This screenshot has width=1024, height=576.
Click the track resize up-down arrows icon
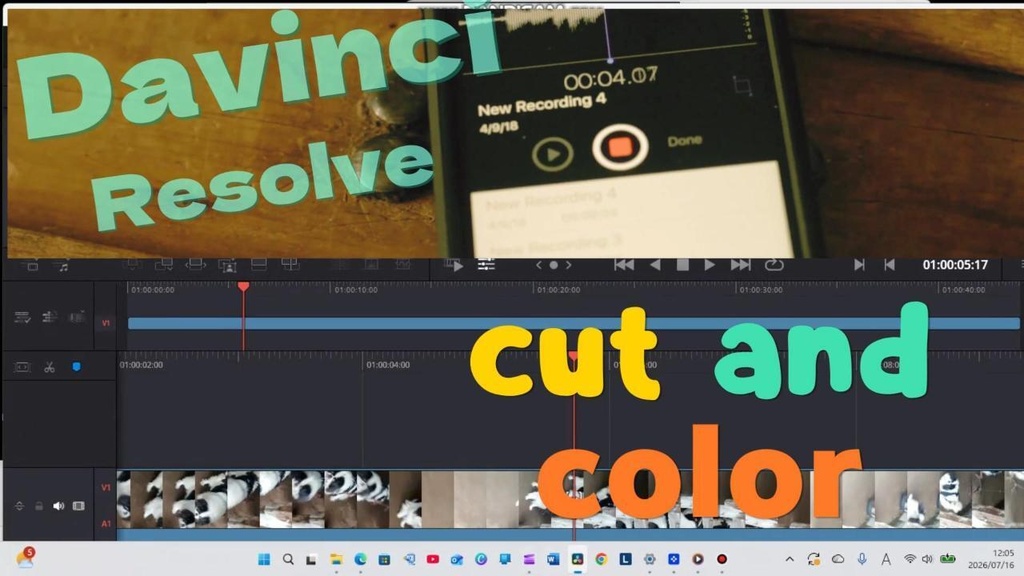19,506
